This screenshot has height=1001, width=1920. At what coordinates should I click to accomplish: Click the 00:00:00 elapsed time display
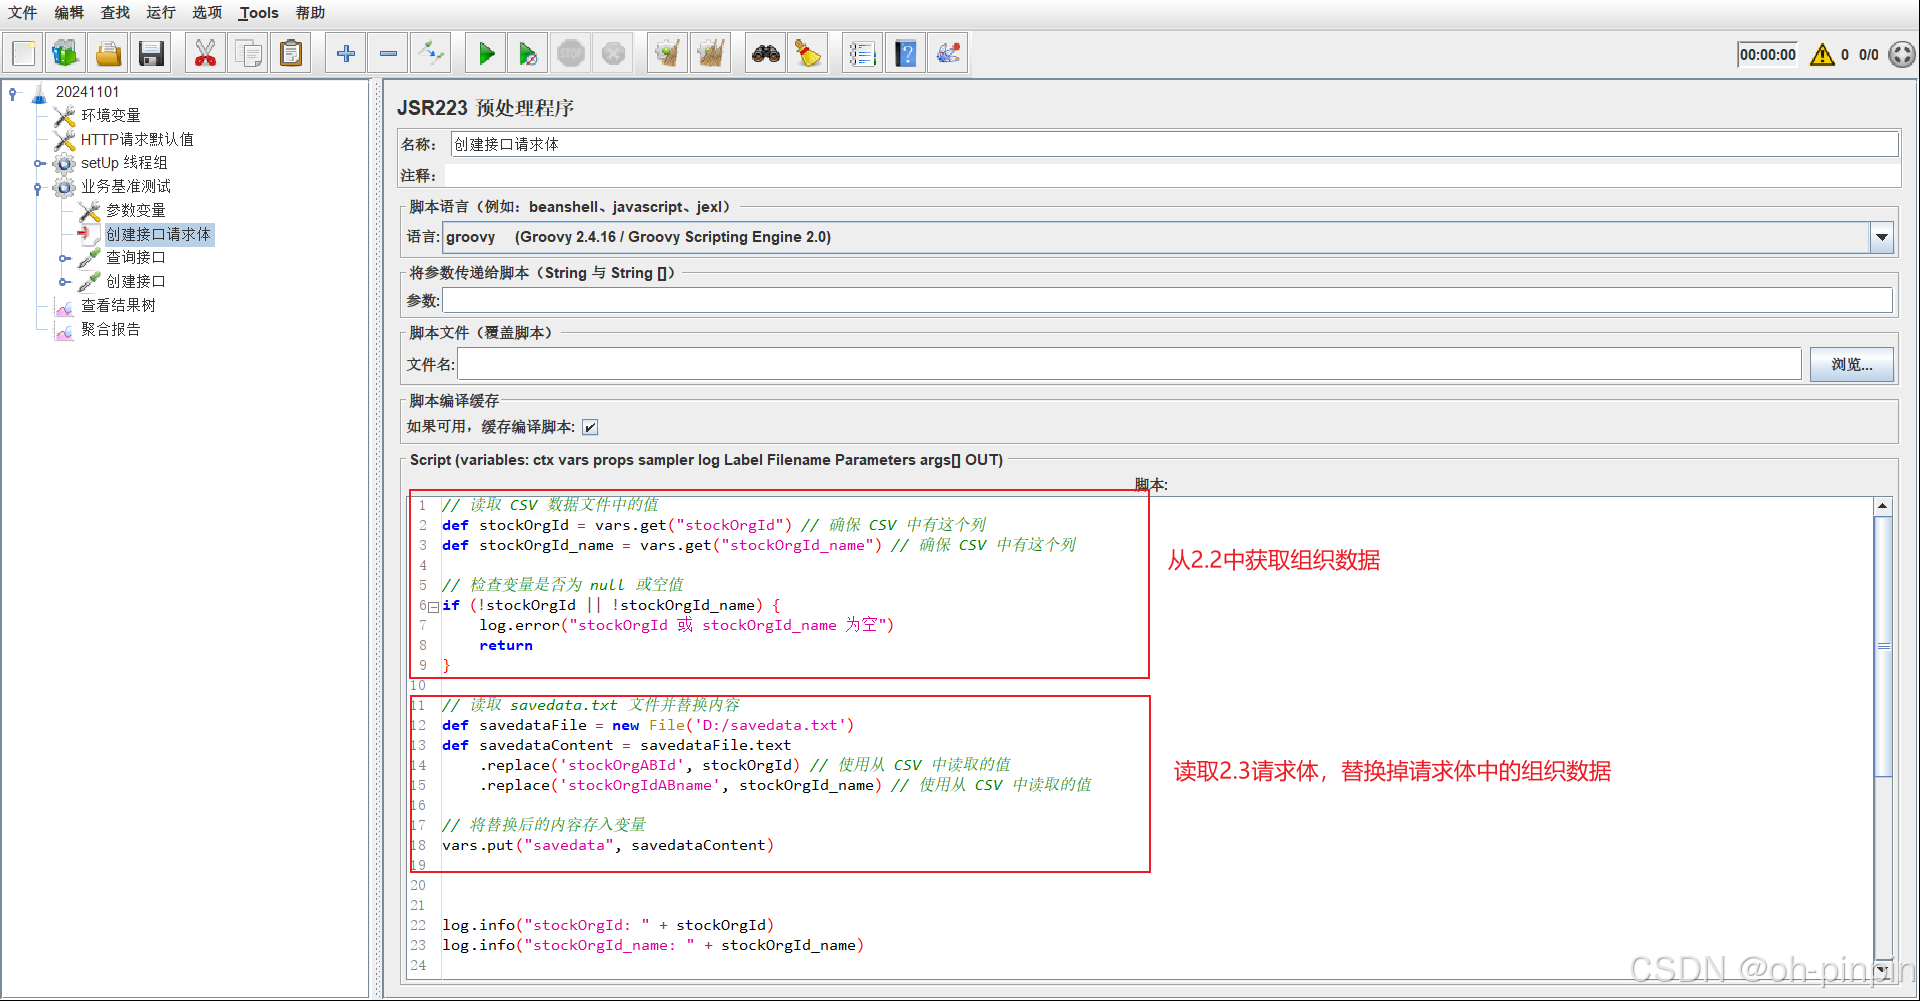click(x=1767, y=55)
